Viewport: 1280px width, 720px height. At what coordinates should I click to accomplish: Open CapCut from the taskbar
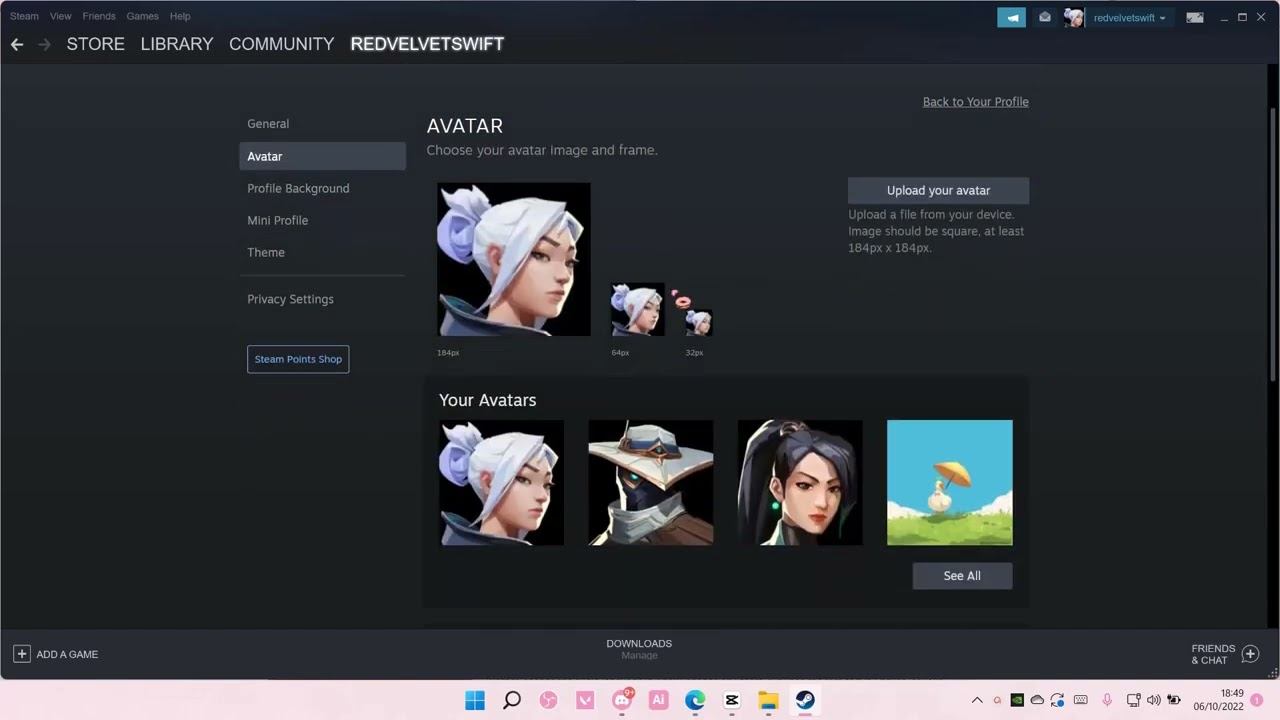(732, 700)
